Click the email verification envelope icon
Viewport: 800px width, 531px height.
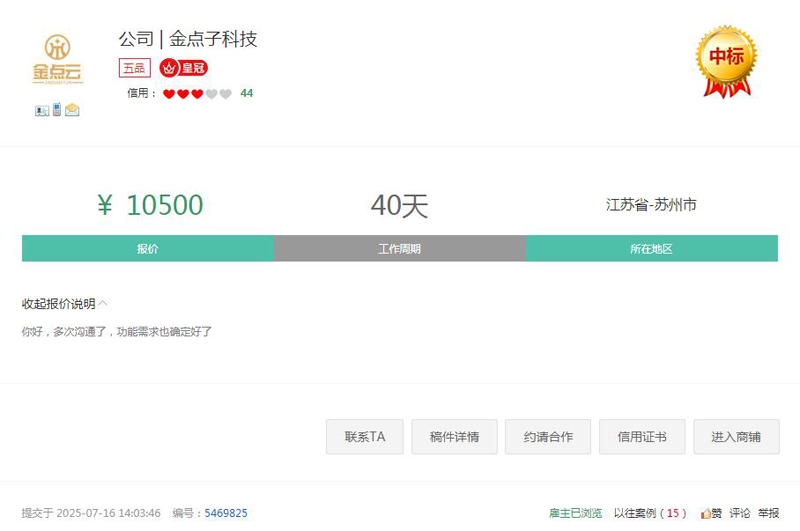pos(72,110)
